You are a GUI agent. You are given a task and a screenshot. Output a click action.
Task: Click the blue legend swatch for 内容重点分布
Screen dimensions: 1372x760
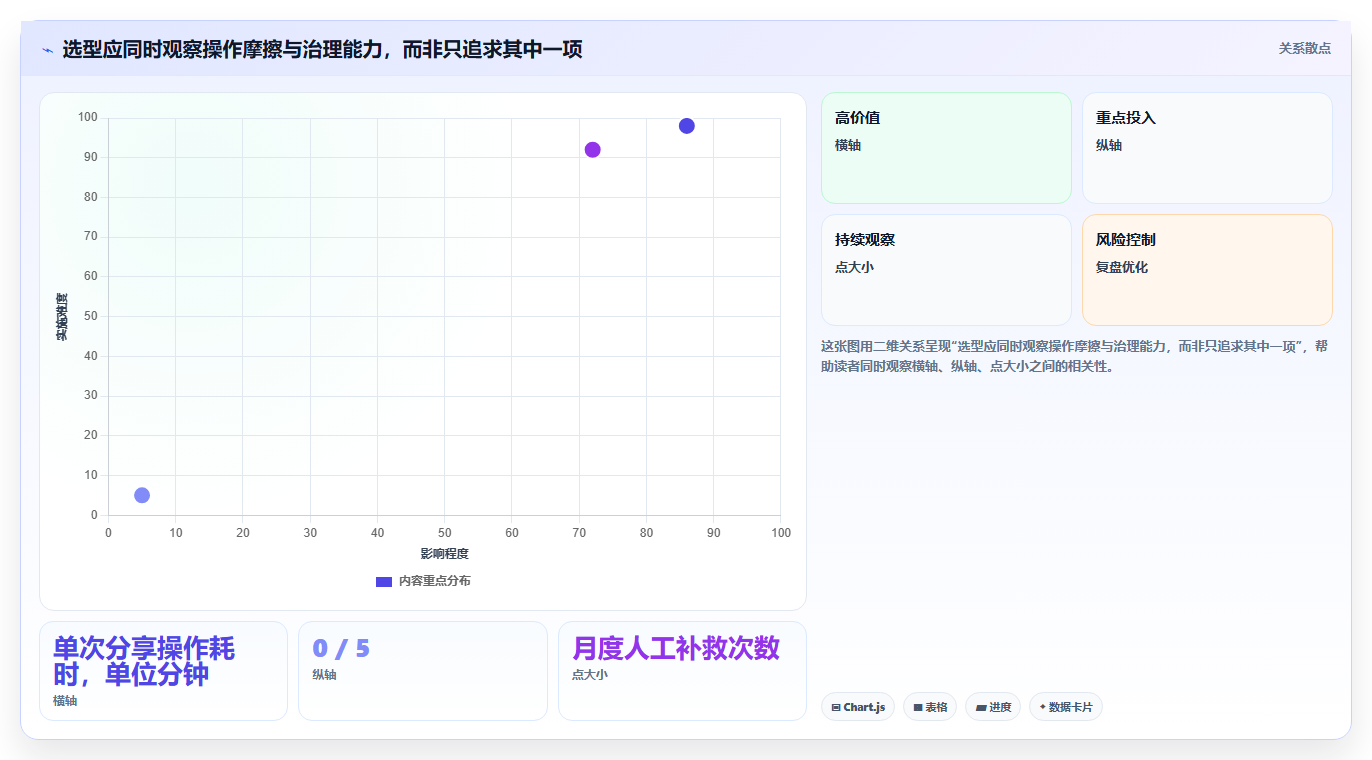pos(384,581)
